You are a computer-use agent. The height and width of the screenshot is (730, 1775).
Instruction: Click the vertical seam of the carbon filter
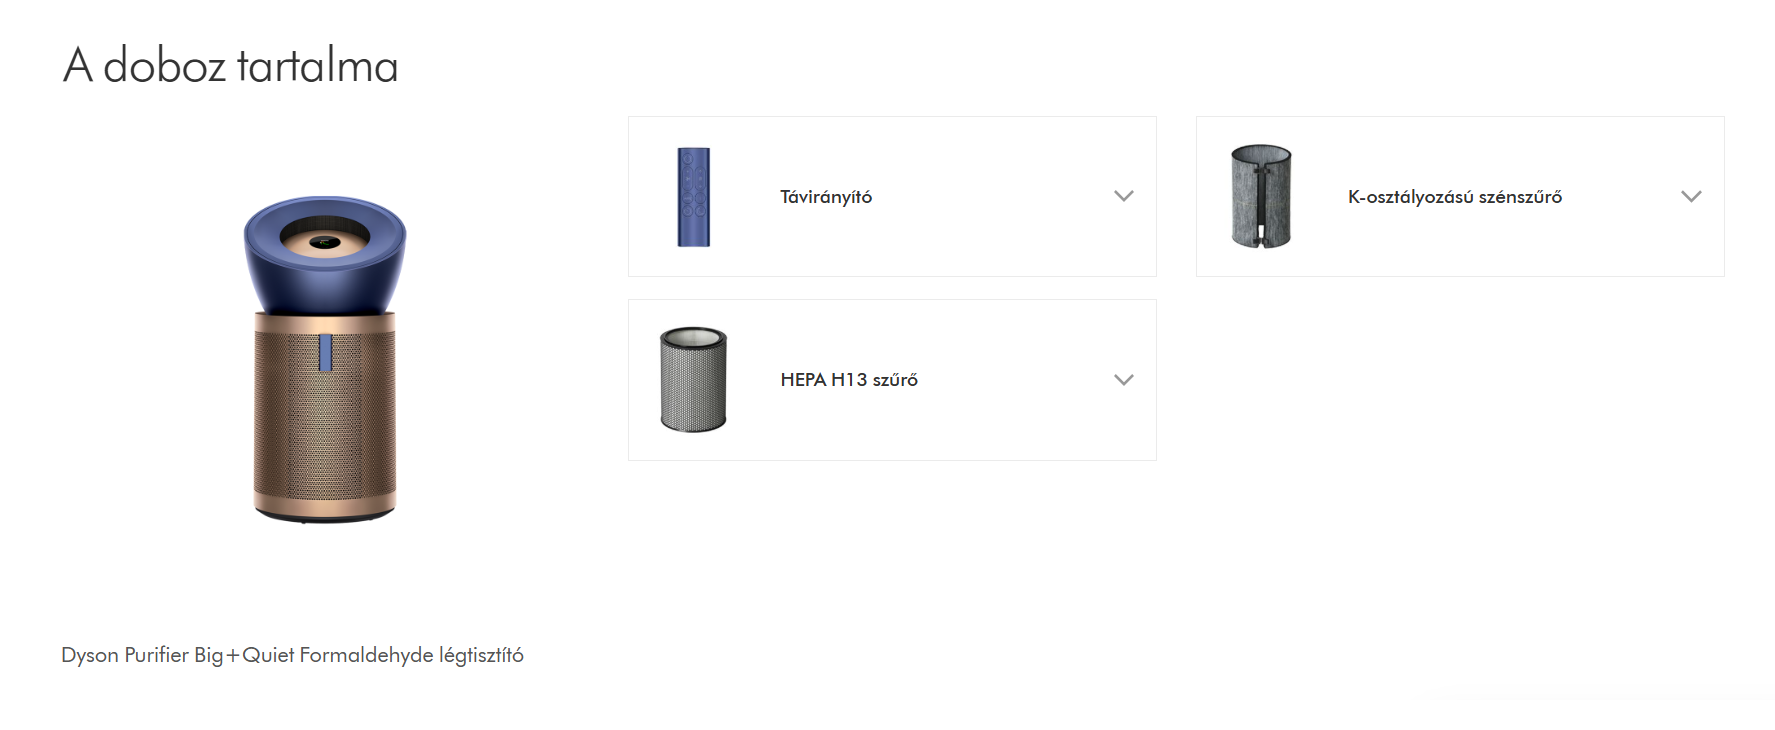pyautogui.click(x=1261, y=200)
